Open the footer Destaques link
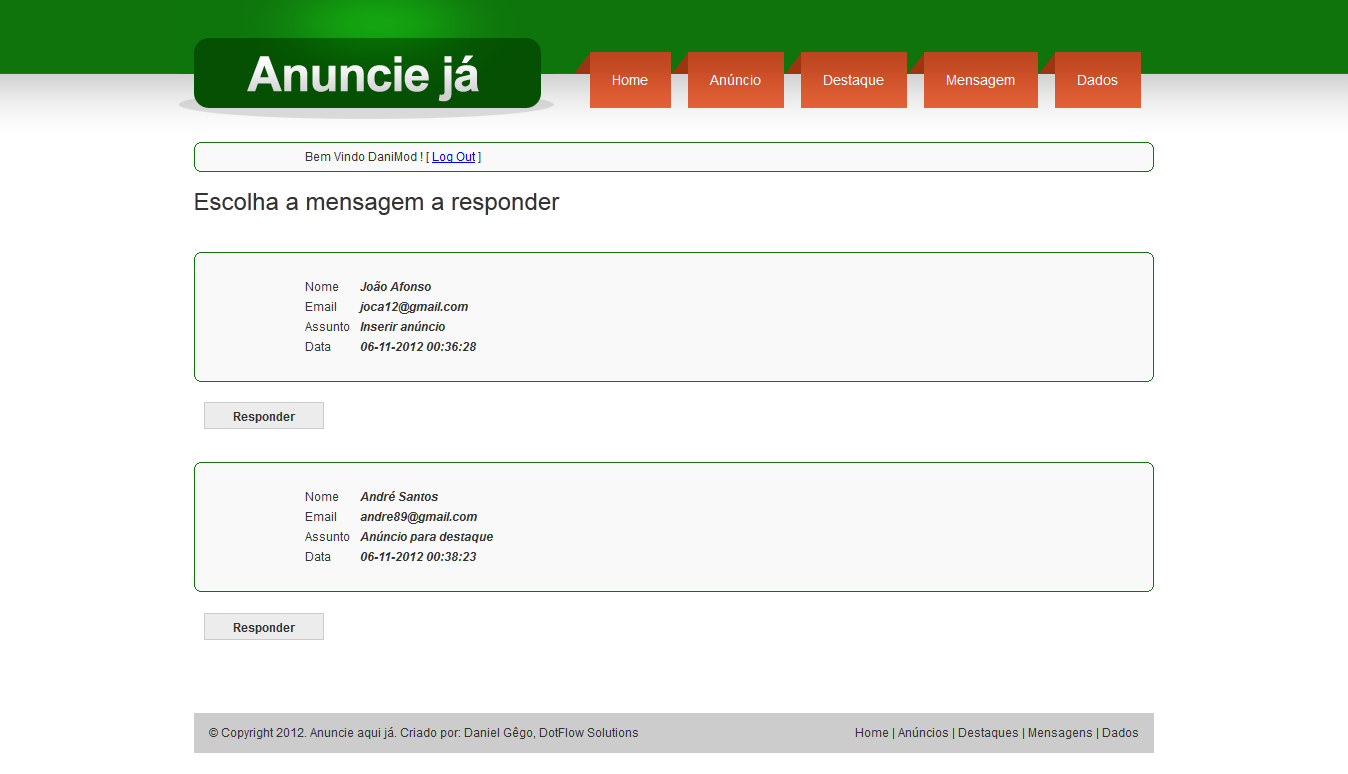Viewport: 1348px width, 774px height. point(988,733)
